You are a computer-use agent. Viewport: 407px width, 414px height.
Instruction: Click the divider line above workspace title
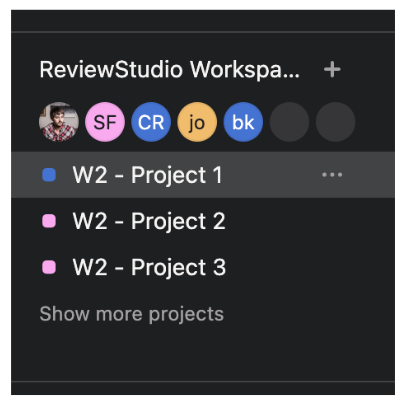(x=203, y=32)
